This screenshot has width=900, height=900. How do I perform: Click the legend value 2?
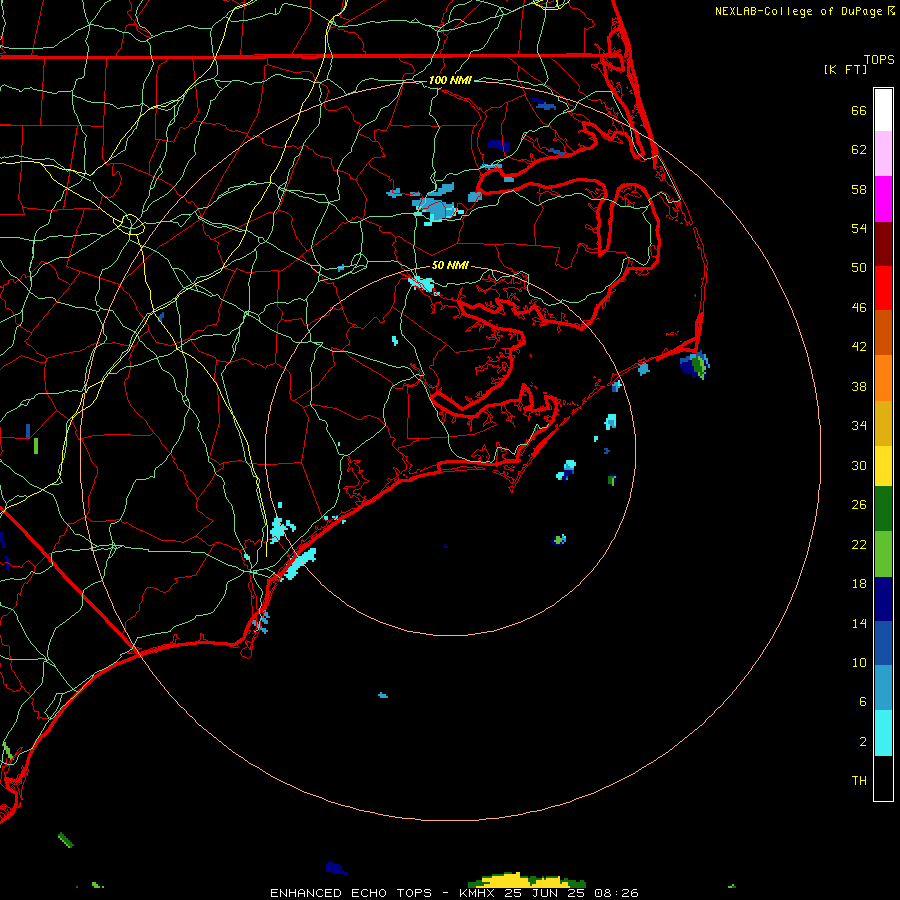(x=863, y=741)
